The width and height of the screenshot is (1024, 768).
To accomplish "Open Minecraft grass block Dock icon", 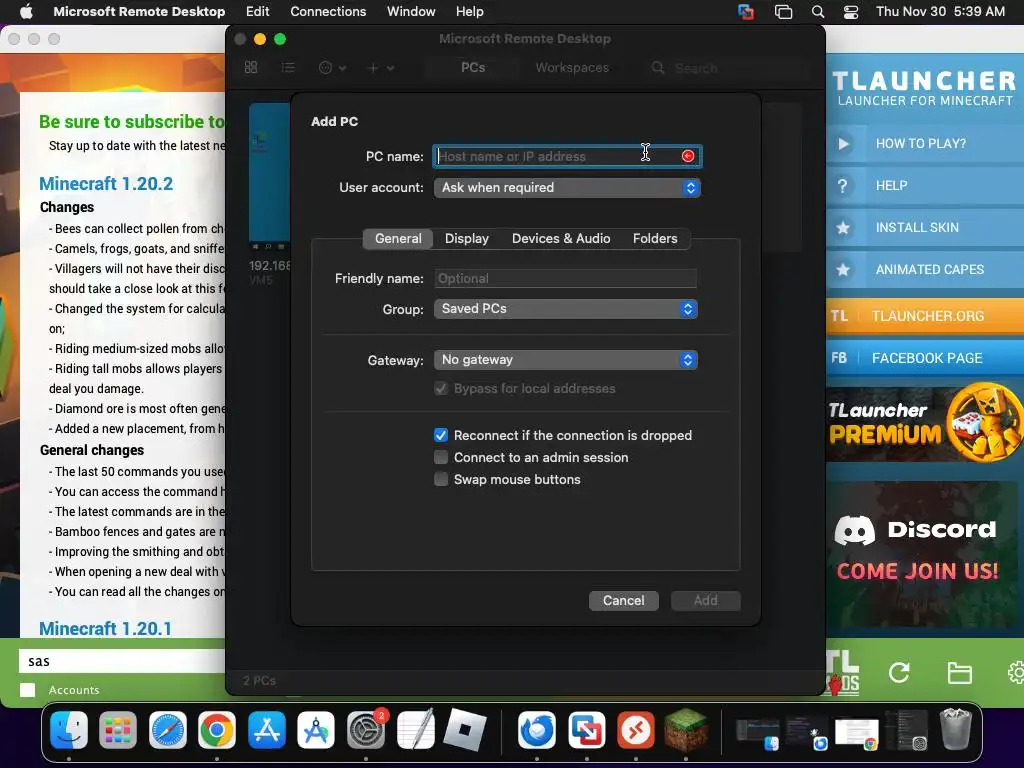I will pyautogui.click(x=686, y=728).
